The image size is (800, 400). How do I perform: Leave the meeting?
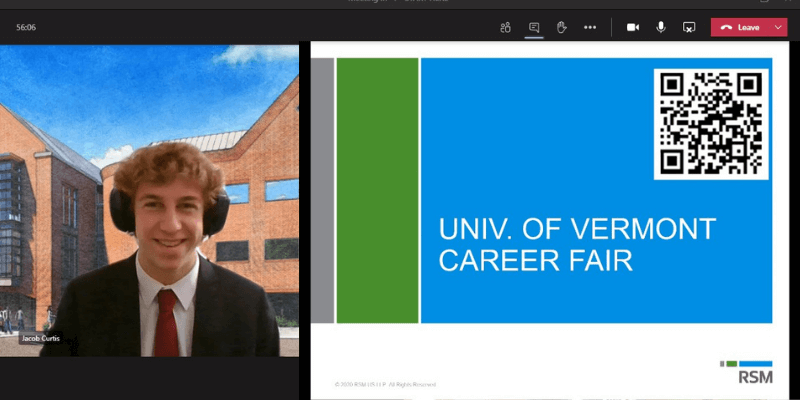[x=742, y=28]
